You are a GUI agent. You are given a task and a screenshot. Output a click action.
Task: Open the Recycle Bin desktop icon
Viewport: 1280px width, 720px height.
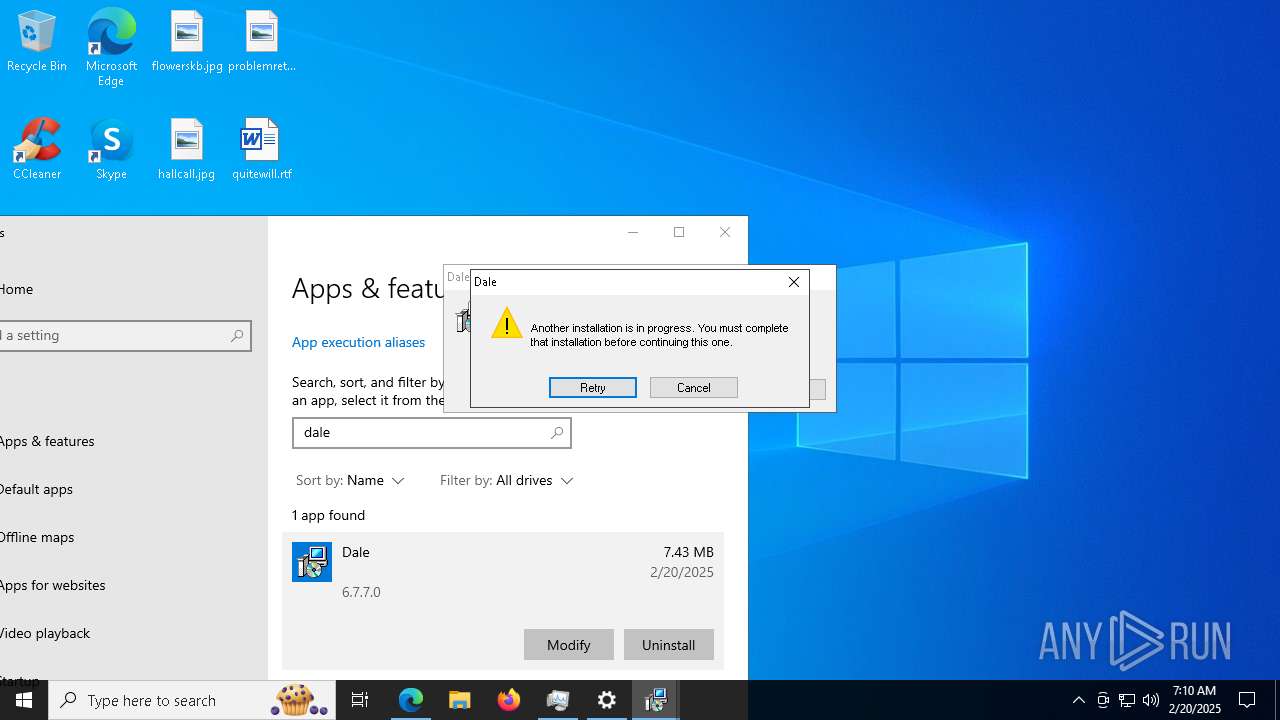(37, 42)
